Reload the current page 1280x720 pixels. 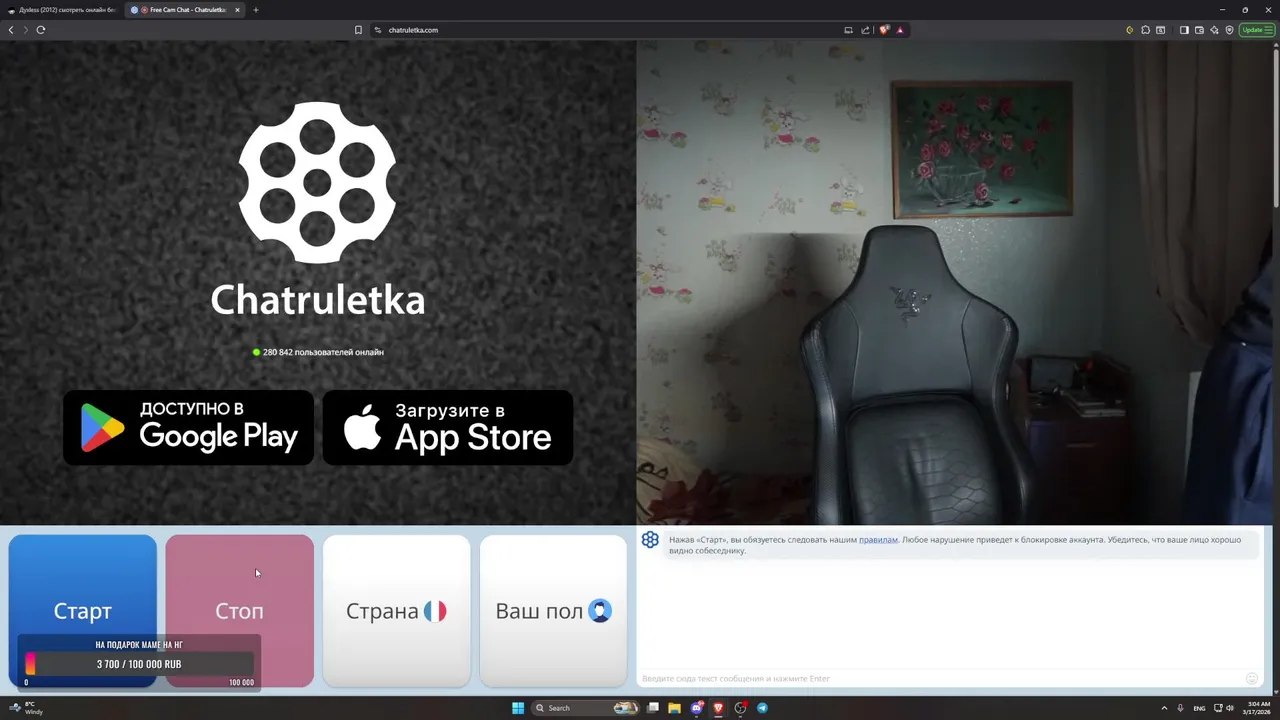41,30
